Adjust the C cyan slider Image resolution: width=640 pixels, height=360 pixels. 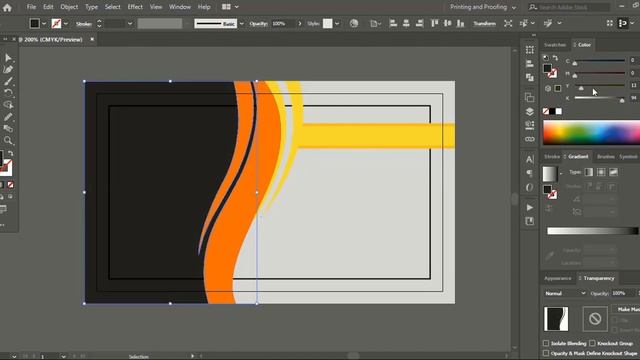pyautogui.click(x=600, y=61)
